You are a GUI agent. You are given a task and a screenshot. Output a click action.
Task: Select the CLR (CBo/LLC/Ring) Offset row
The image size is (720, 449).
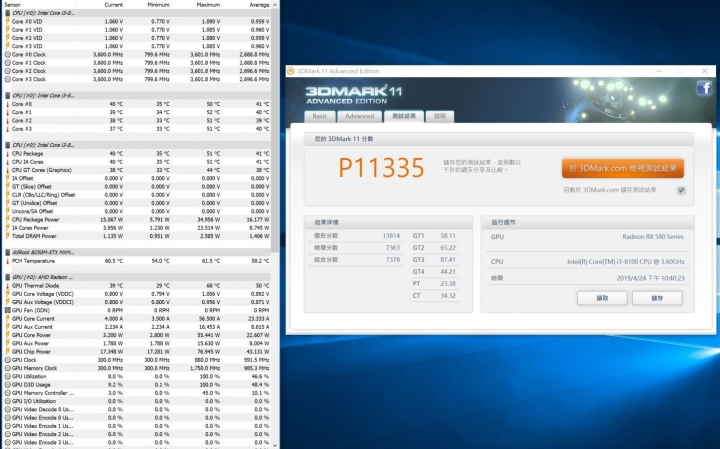pos(137,195)
